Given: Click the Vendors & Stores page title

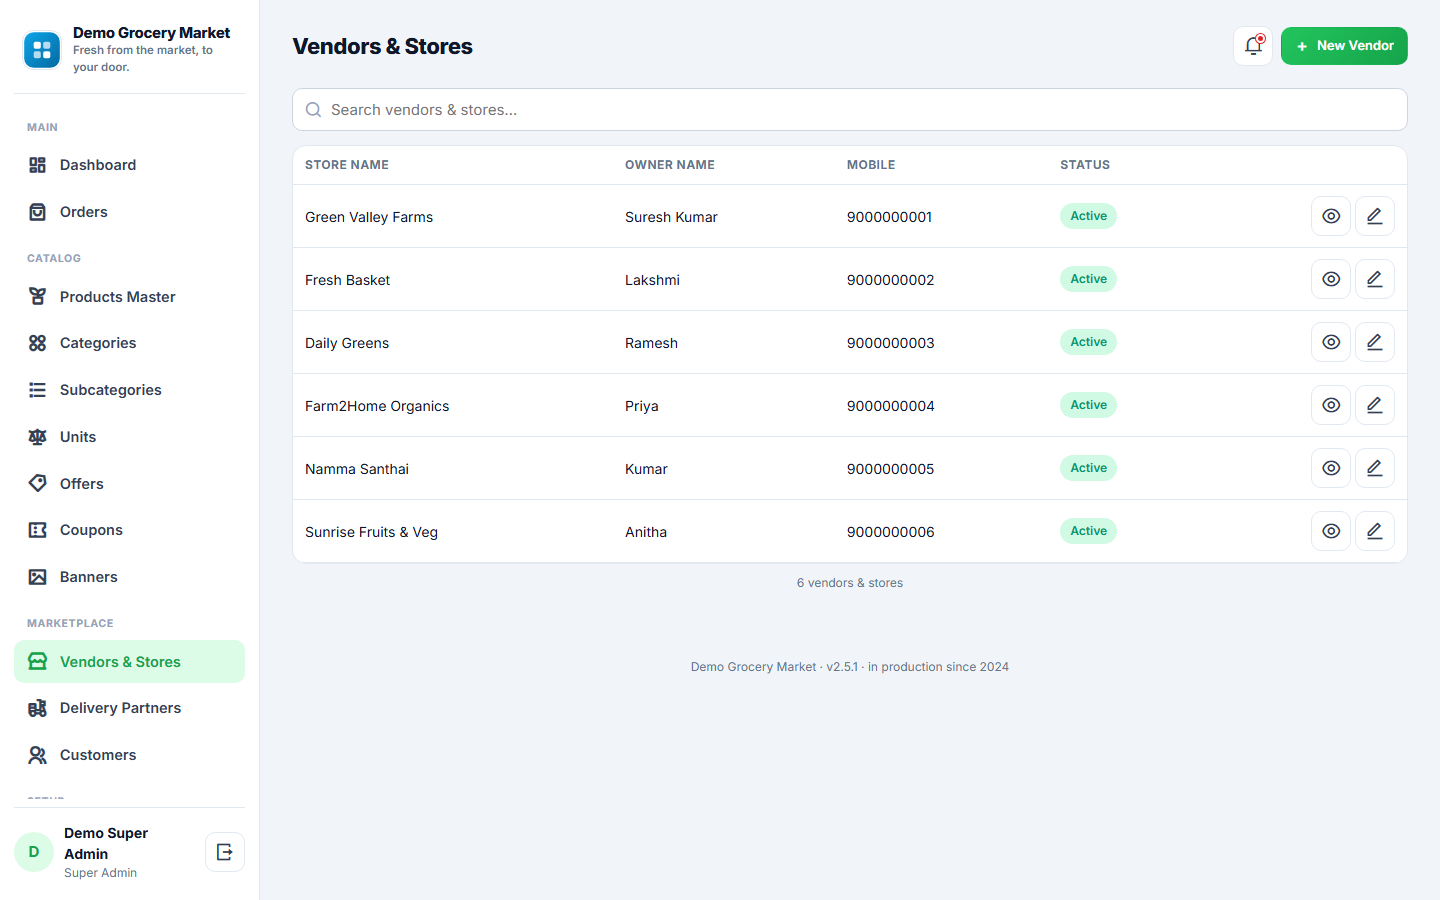Looking at the screenshot, I should pyautogui.click(x=382, y=46).
